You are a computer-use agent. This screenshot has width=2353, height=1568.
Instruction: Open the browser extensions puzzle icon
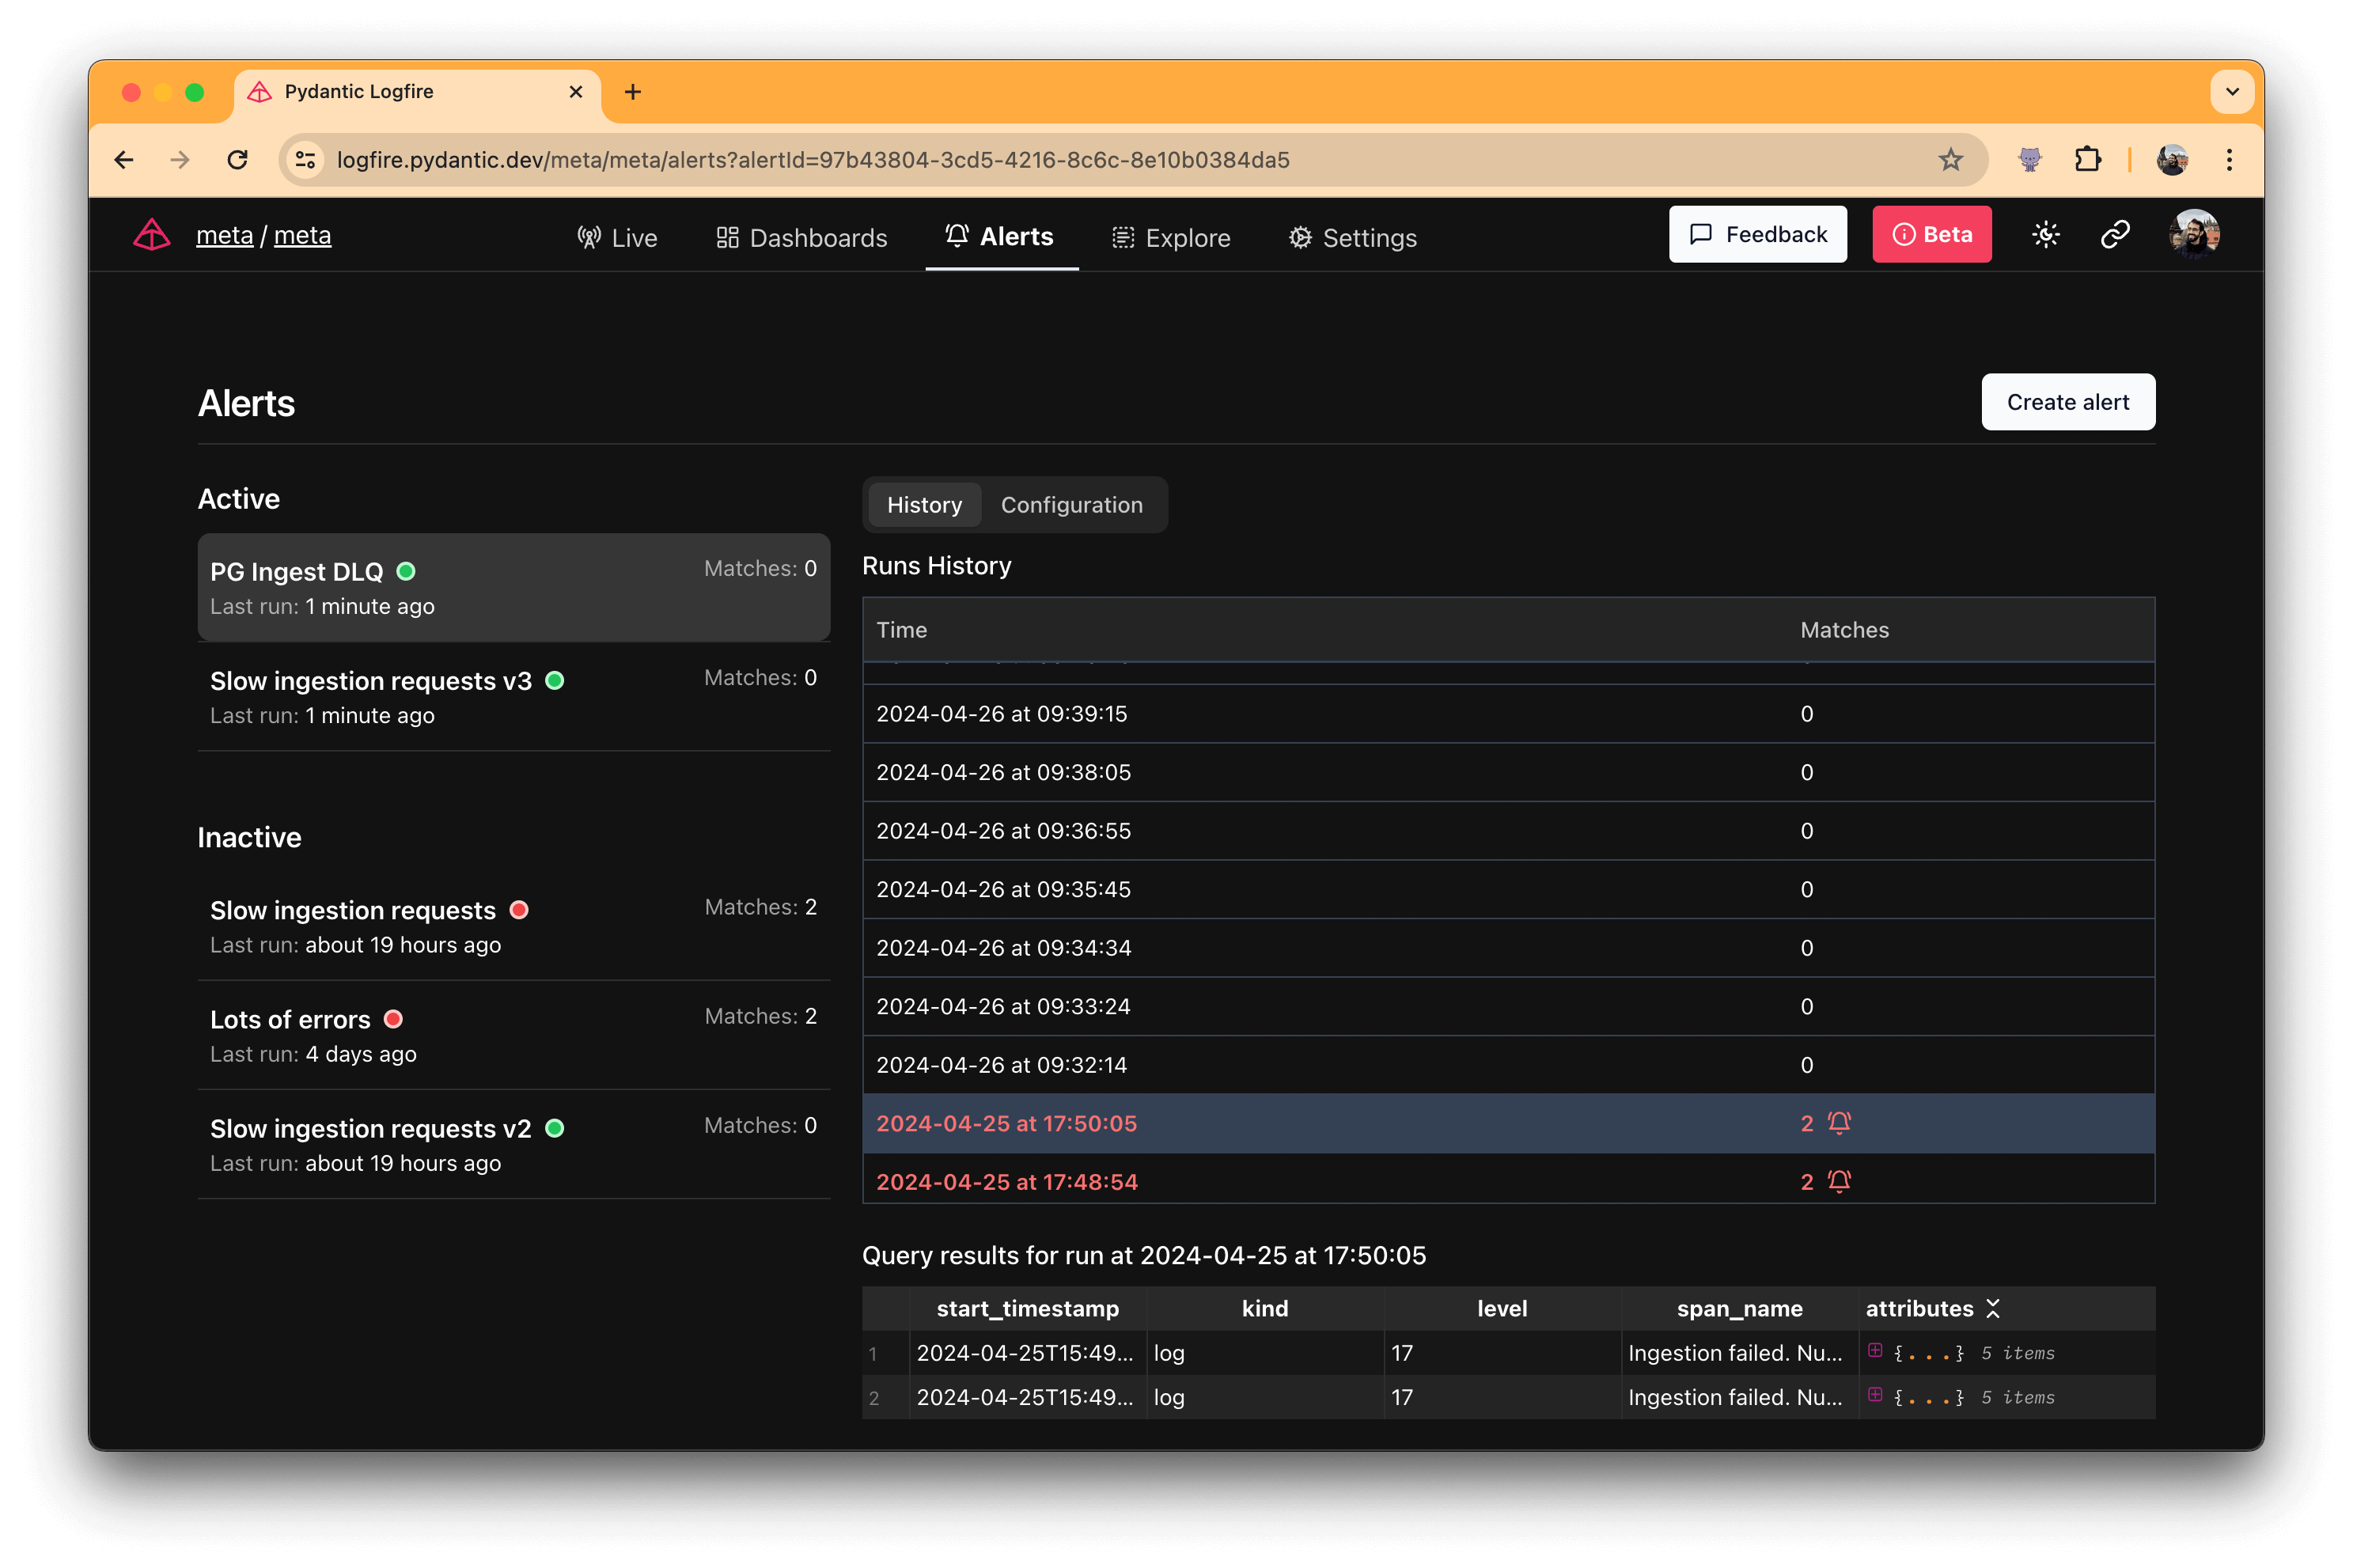pyautogui.click(x=2087, y=160)
